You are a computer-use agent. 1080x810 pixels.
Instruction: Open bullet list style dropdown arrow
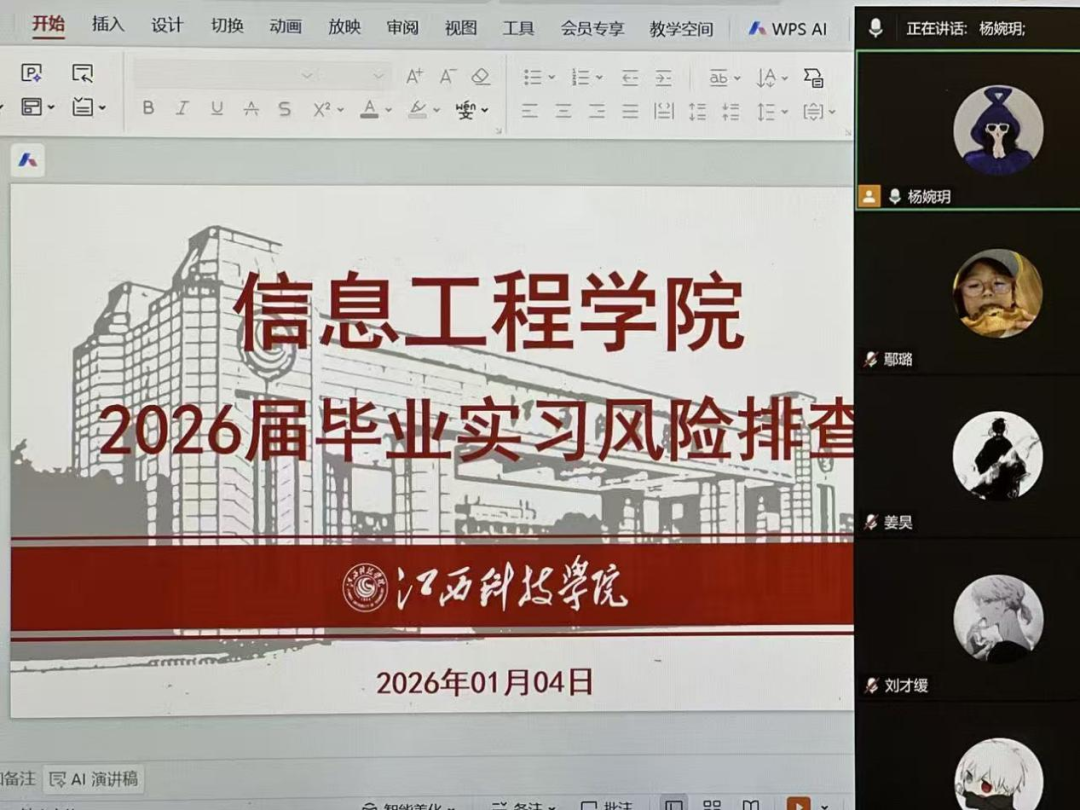tap(552, 78)
